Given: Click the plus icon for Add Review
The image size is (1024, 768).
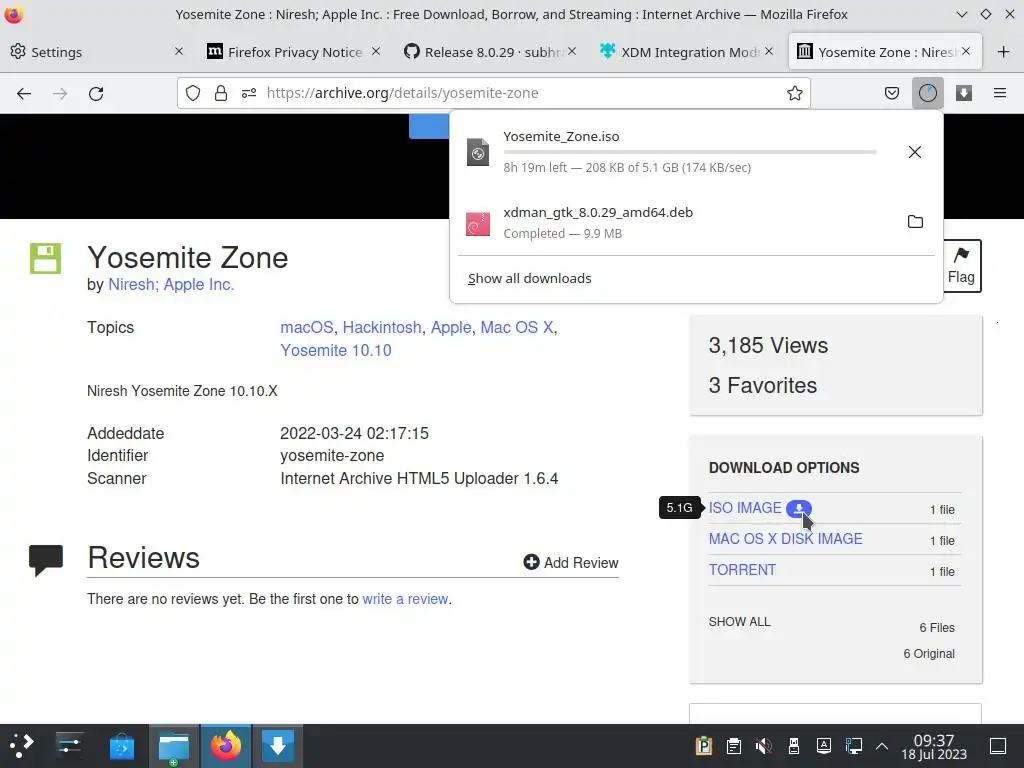Looking at the screenshot, I should (x=531, y=562).
